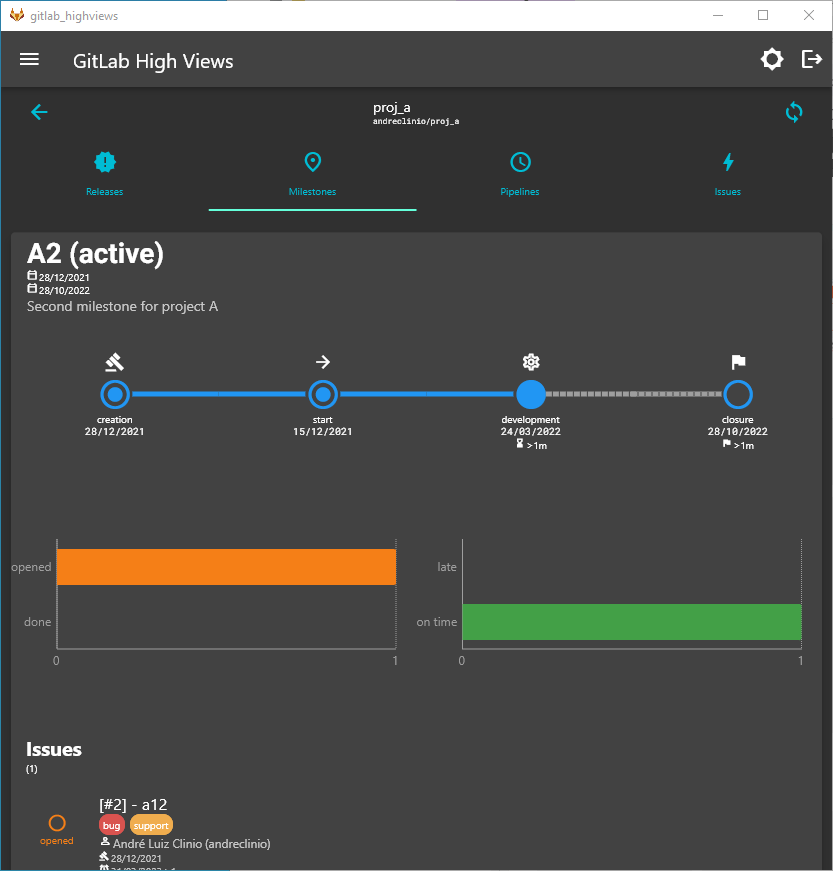Click the 'late' chart axis label

446,567
